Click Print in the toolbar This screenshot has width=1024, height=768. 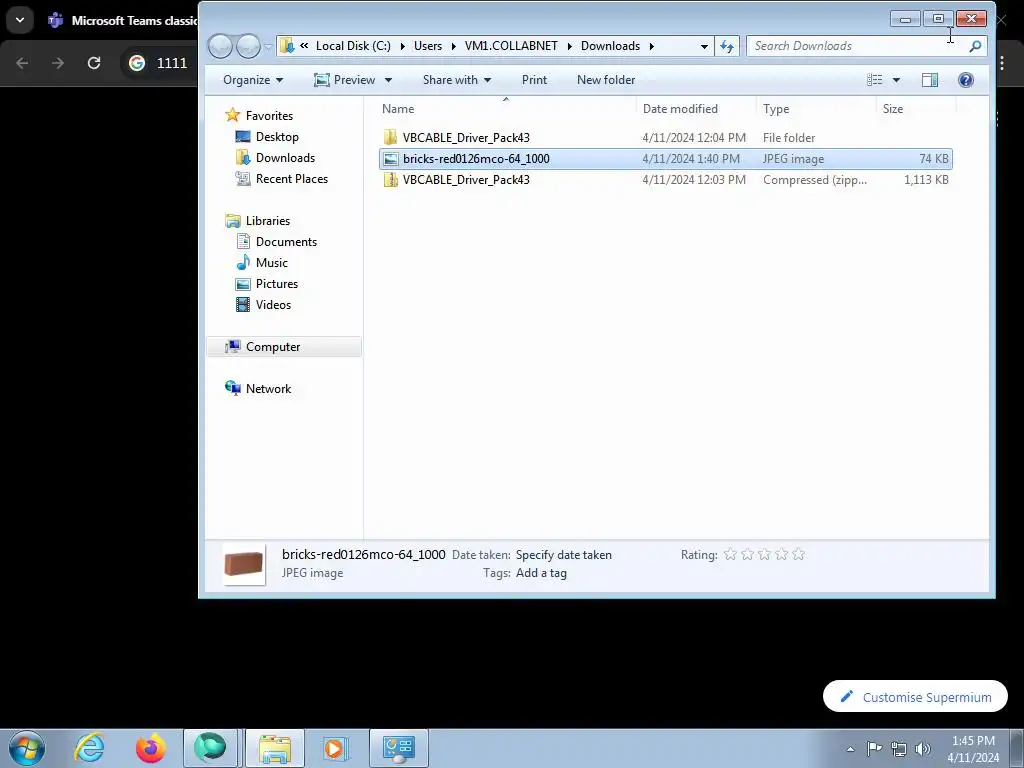pos(534,80)
